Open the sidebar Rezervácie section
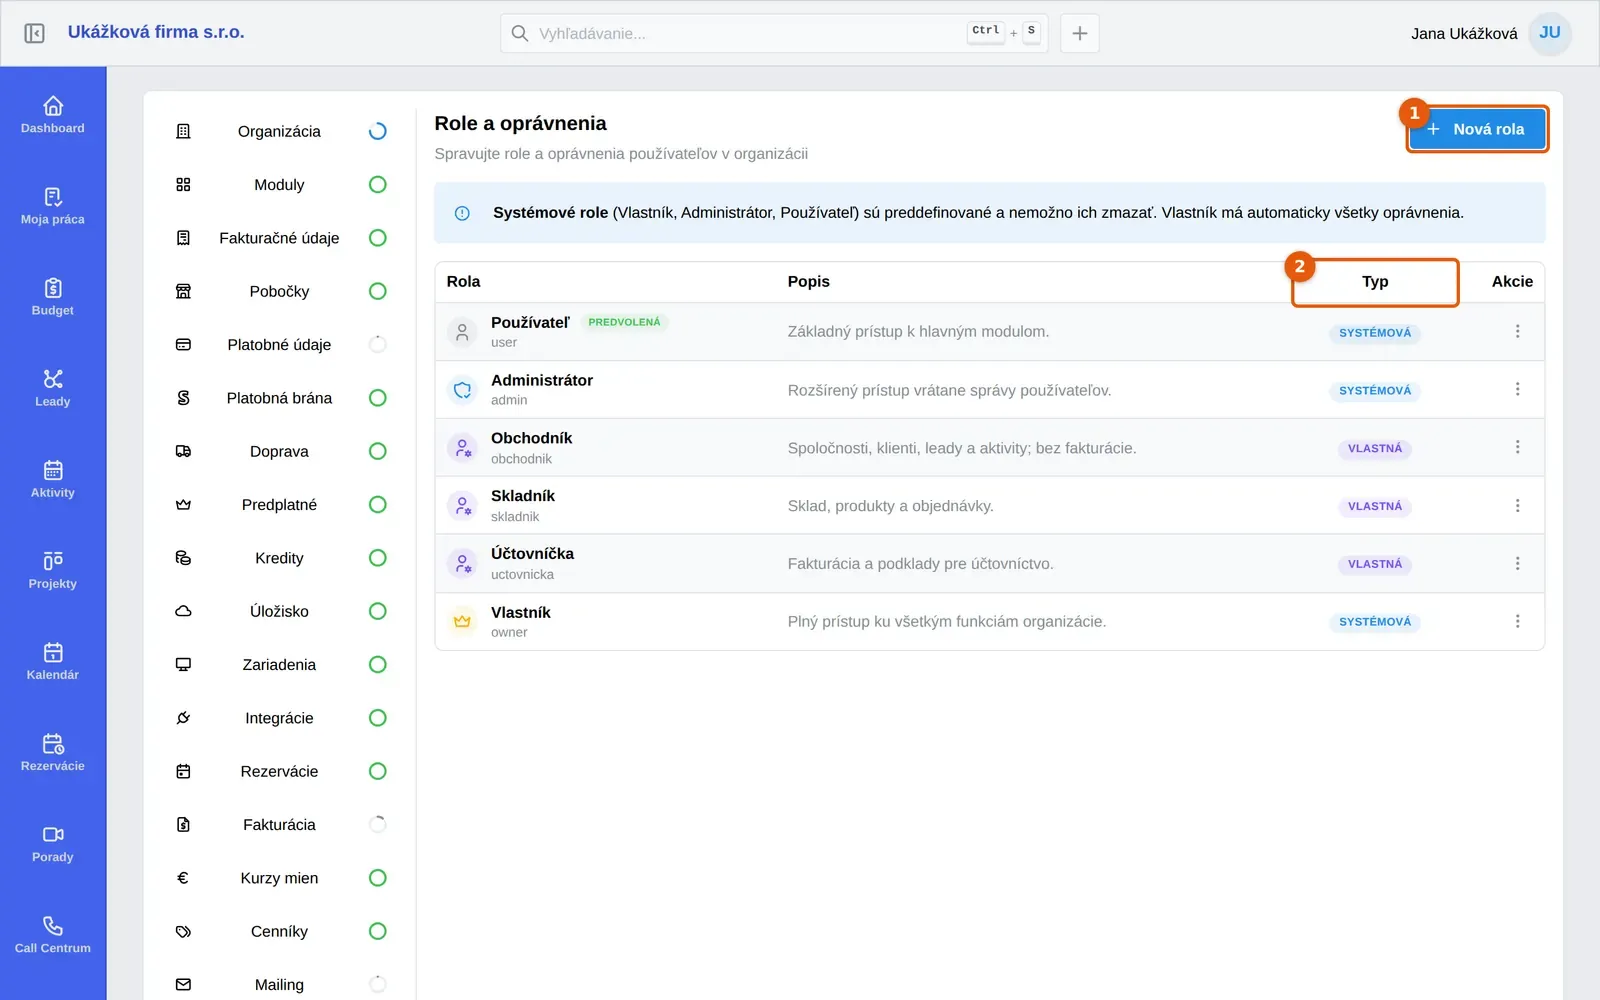The image size is (1600, 1000). pos(53,752)
